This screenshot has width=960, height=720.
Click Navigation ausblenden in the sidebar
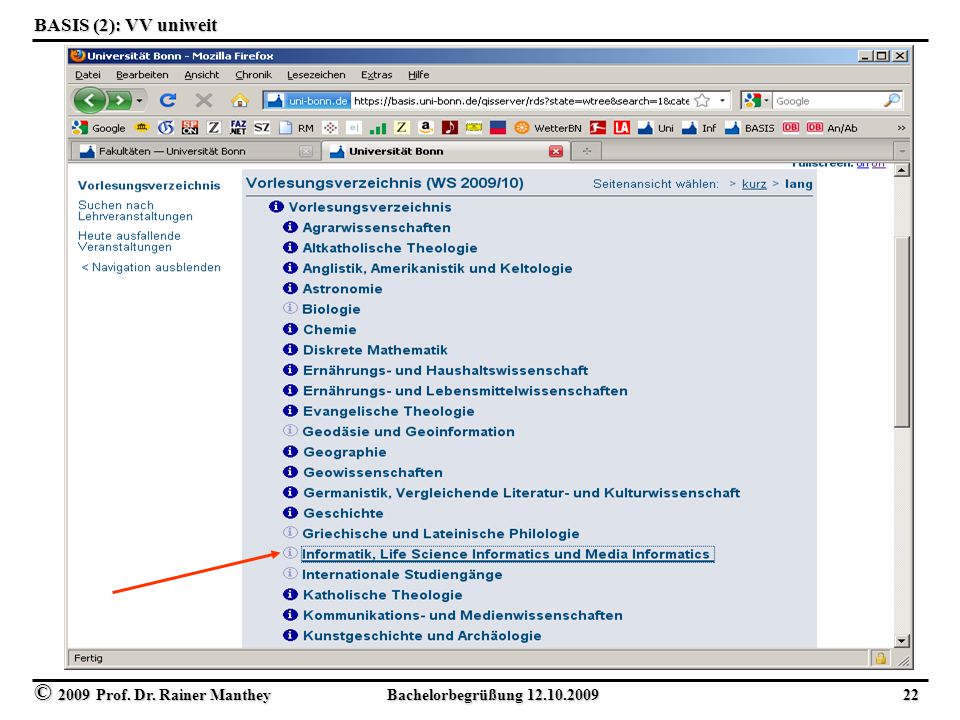[x=151, y=267]
